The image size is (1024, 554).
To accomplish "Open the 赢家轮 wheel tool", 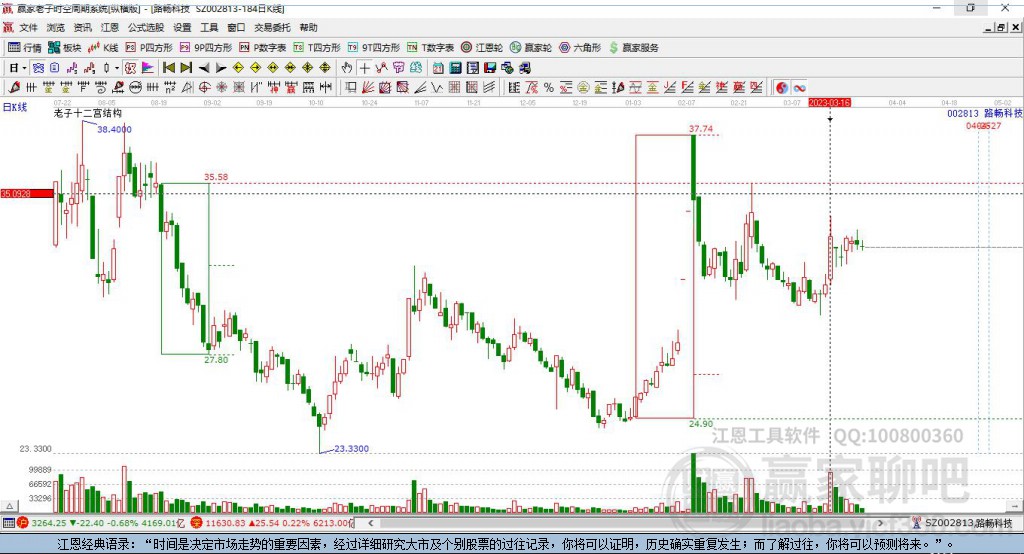I will pyautogui.click(x=531, y=48).
